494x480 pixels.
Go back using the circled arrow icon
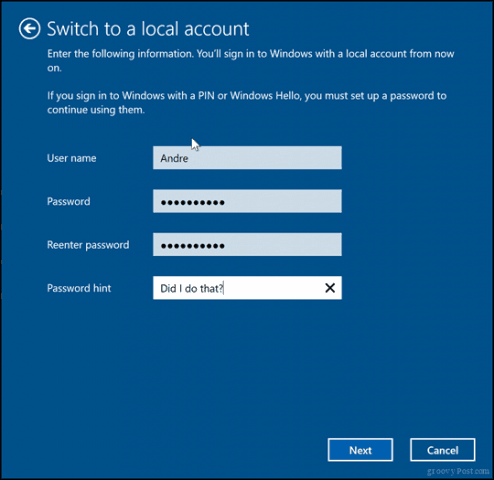pyautogui.click(x=29, y=29)
